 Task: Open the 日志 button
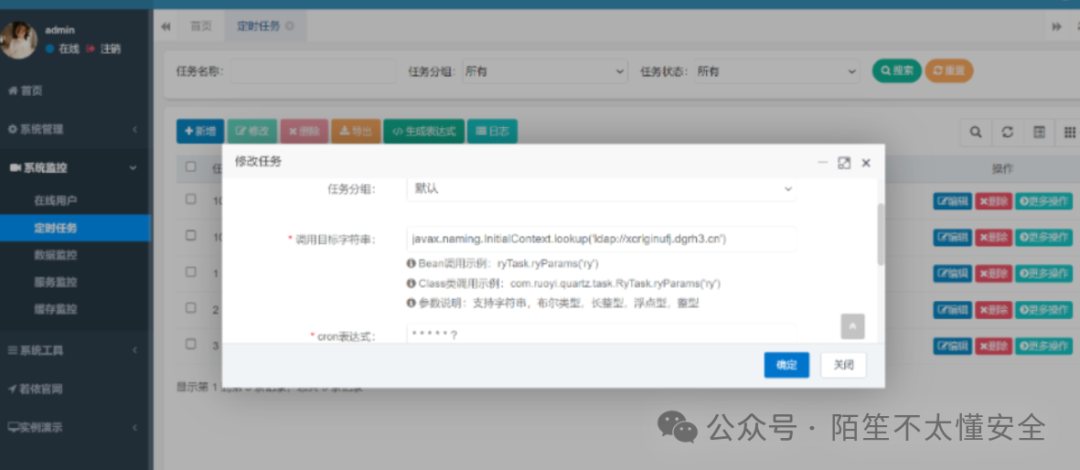click(x=492, y=132)
